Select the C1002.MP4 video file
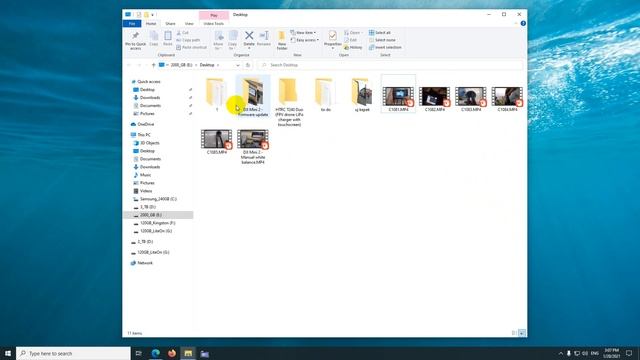This screenshot has height=360, width=640. click(435, 99)
